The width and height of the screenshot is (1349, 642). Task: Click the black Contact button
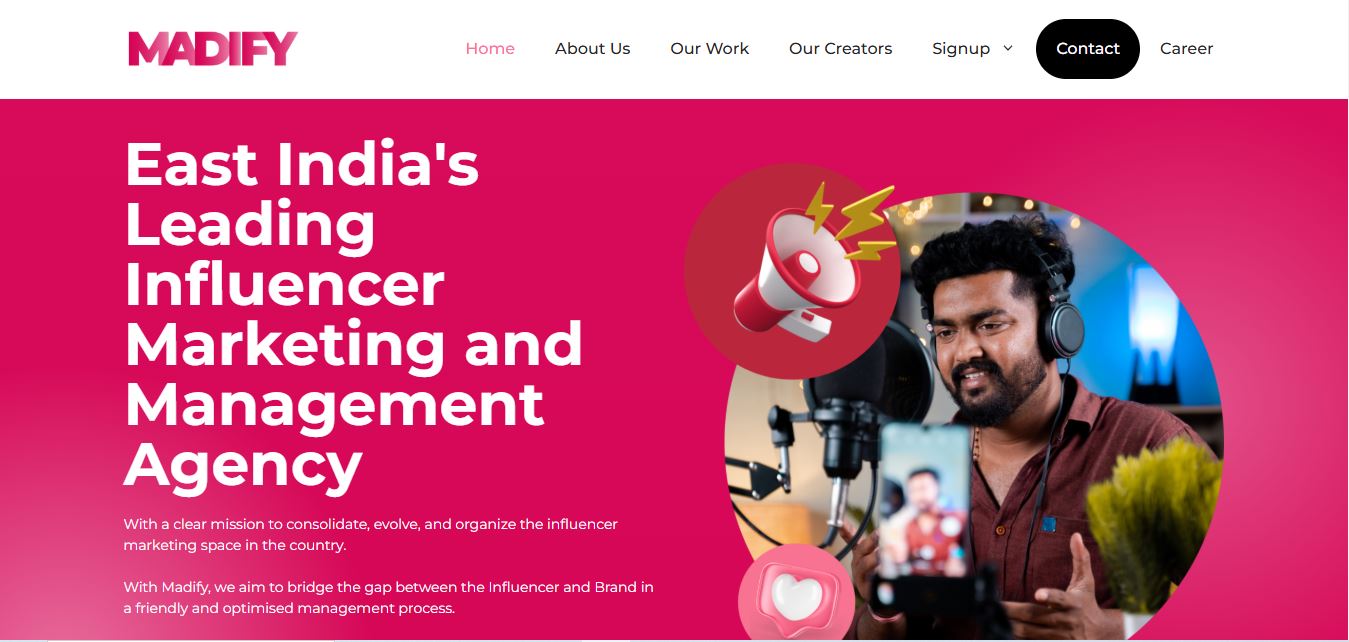pos(1088,48)
